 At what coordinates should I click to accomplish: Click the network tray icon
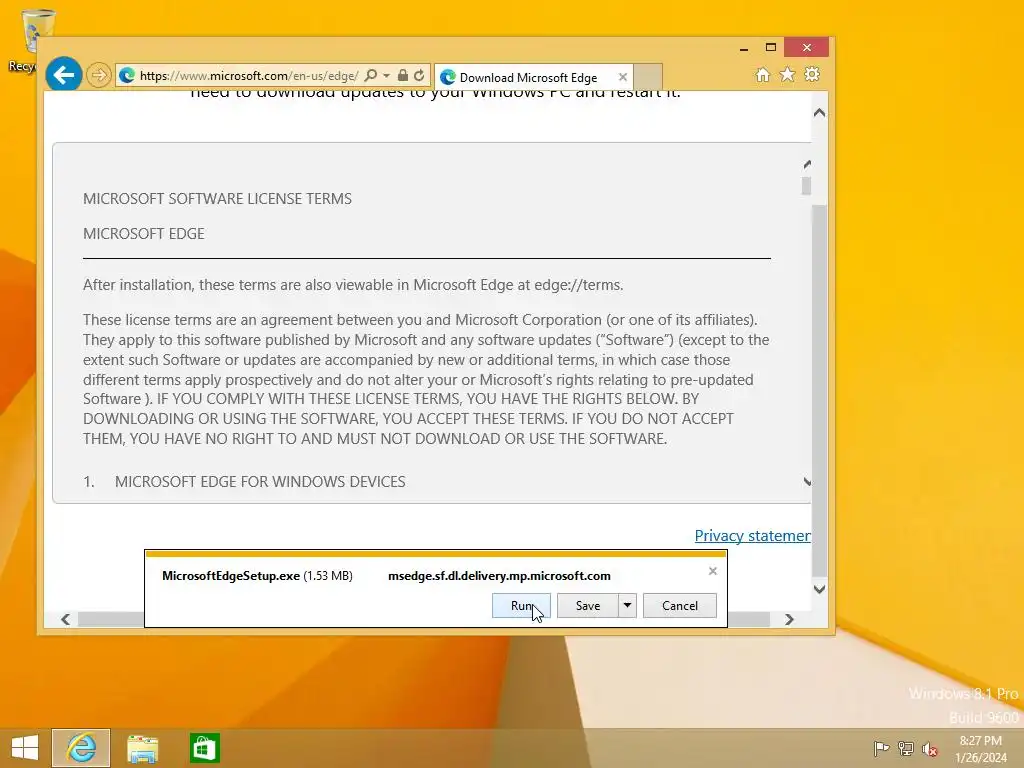point(905,748)
